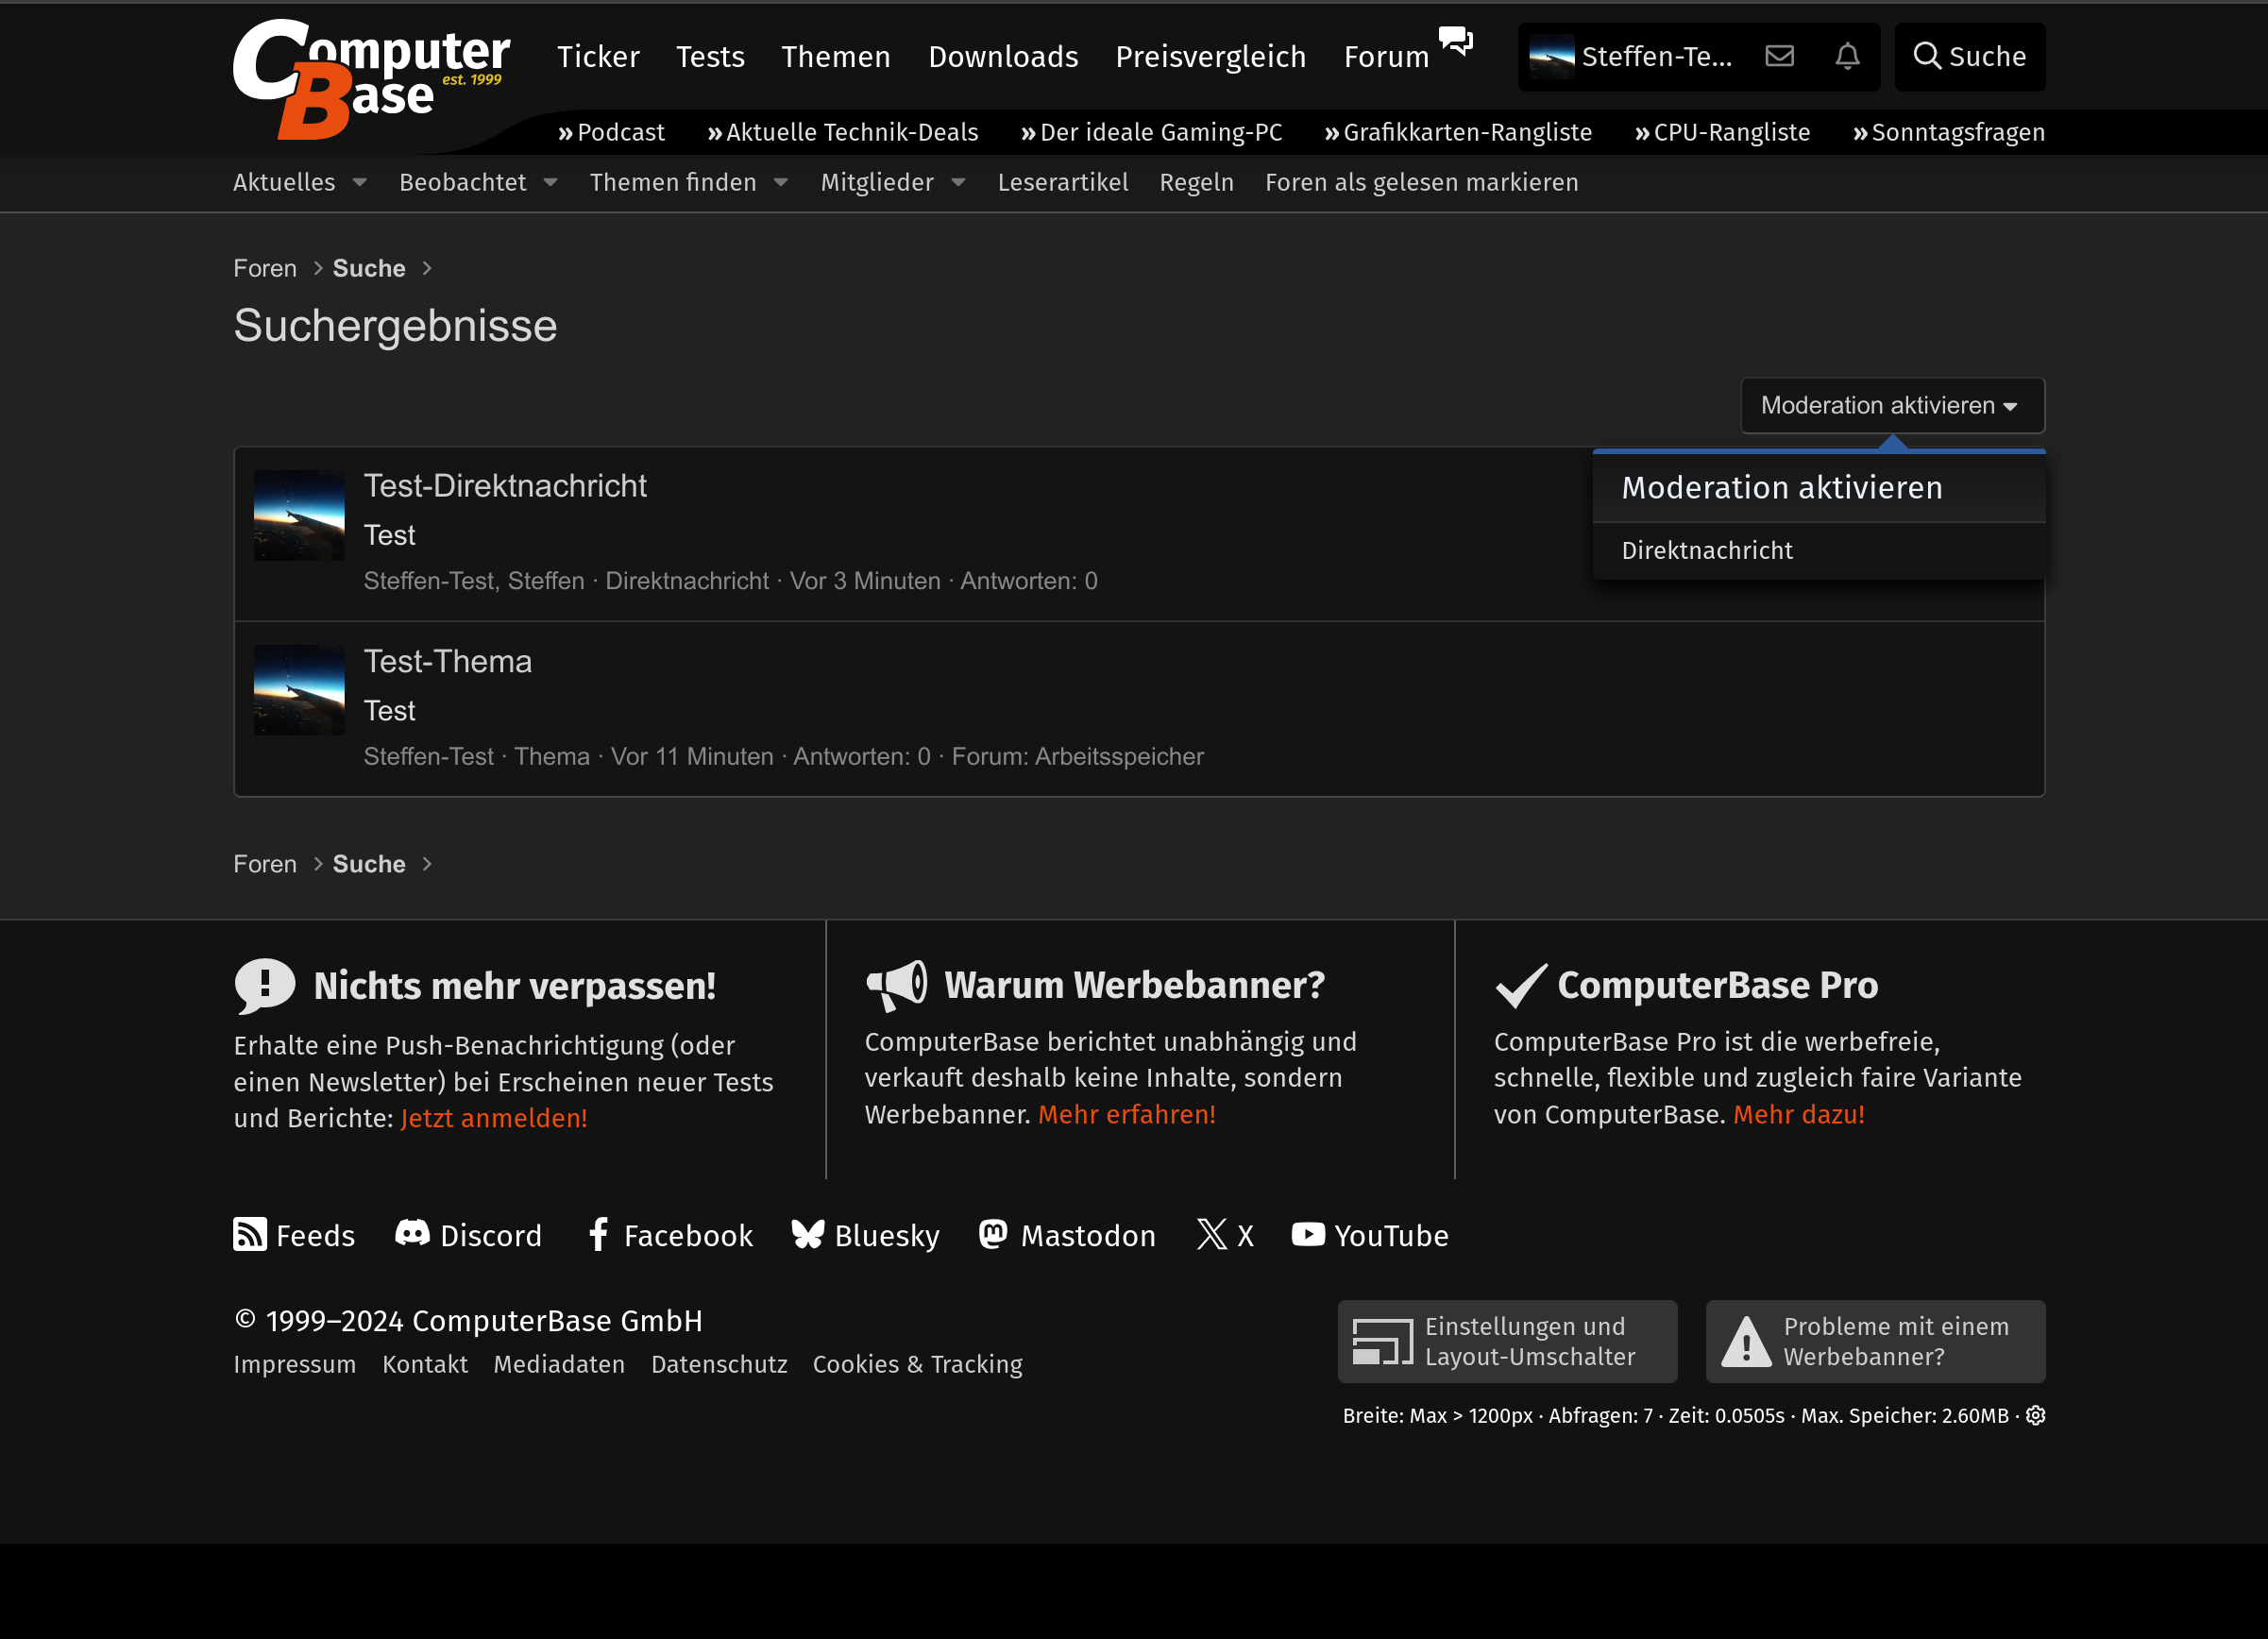Open the Mastodon icon link
The height and width of the screenshot is (1639, 2268).
[992, 1234]
